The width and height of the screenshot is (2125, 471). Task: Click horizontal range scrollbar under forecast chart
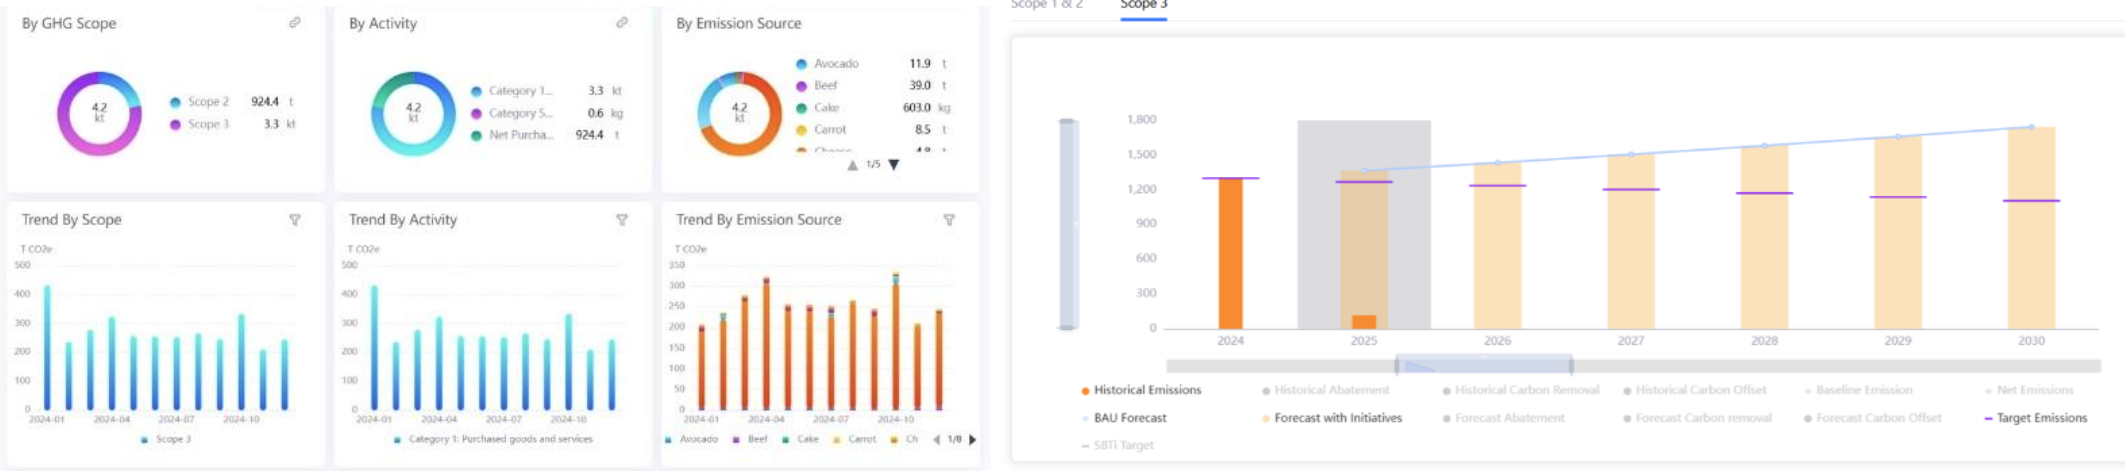coord(1484,365)
